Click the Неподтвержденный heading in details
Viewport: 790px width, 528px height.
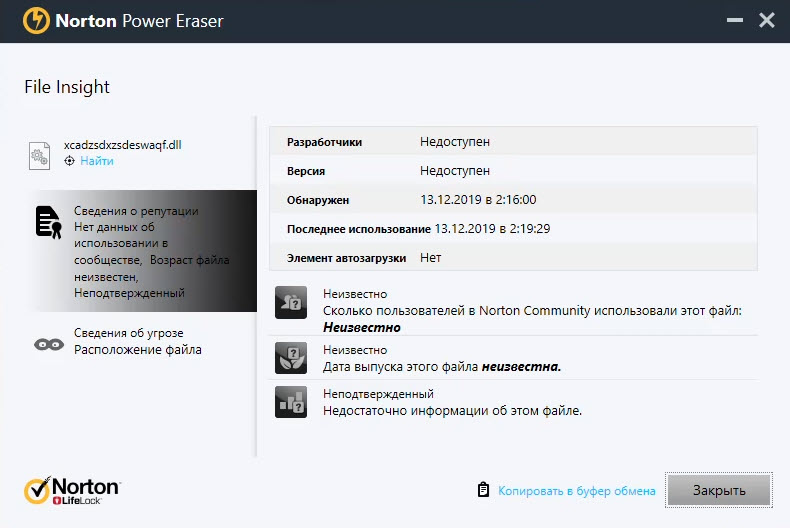point(378,394)
